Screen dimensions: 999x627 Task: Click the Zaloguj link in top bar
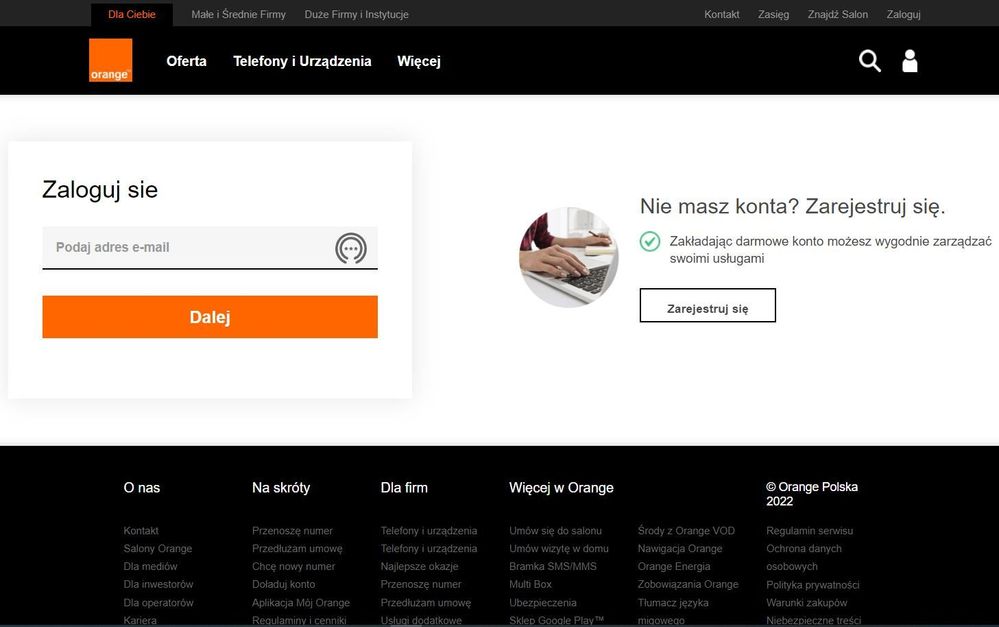point(903,15)
